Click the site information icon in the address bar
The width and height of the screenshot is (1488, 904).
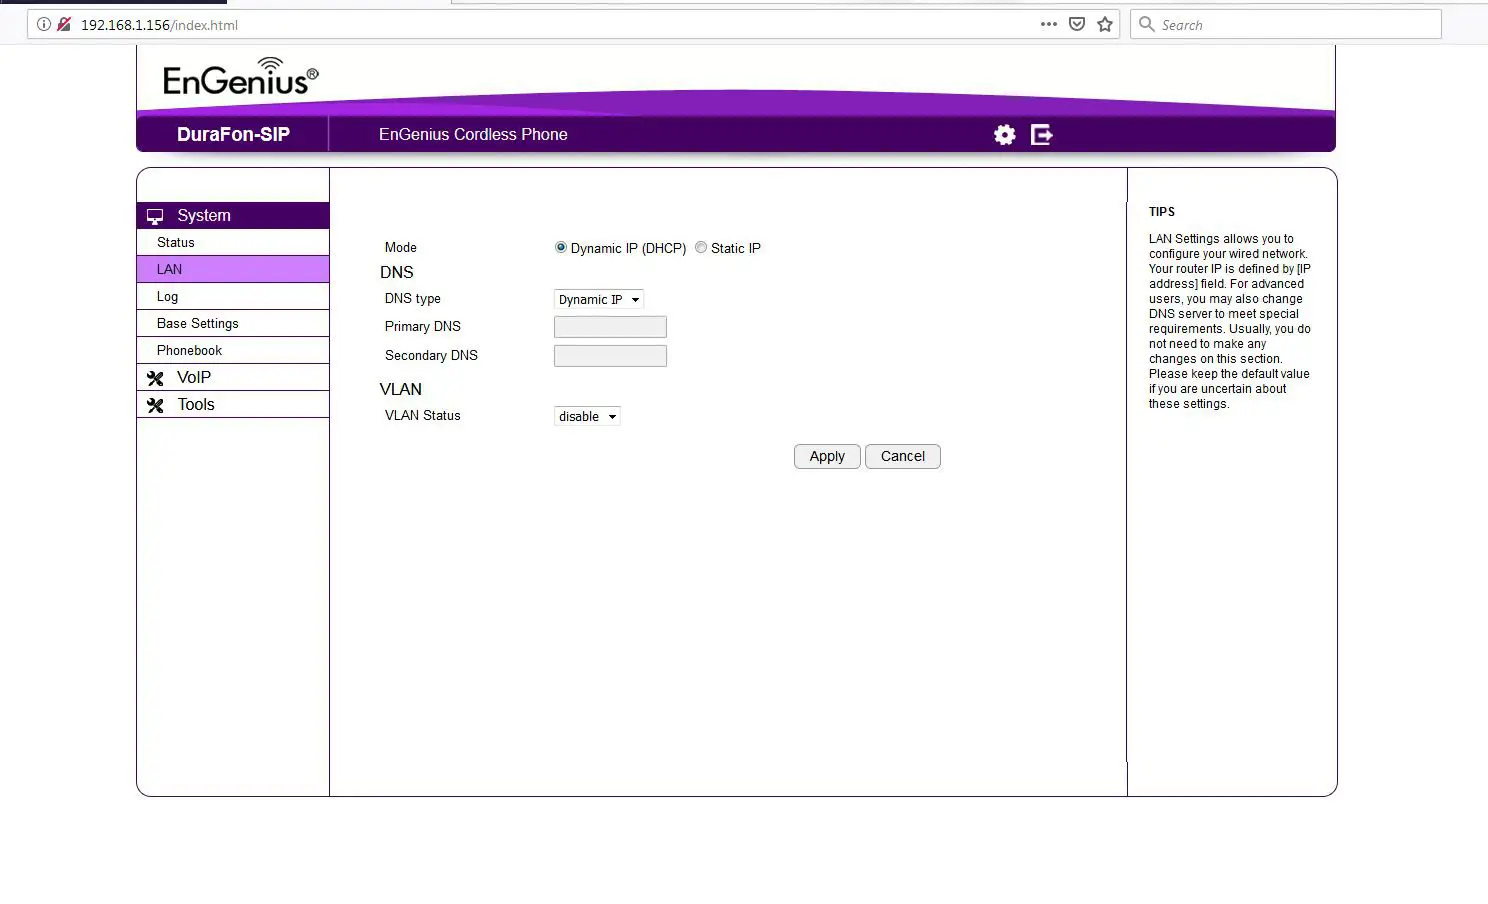coord(43,24)
